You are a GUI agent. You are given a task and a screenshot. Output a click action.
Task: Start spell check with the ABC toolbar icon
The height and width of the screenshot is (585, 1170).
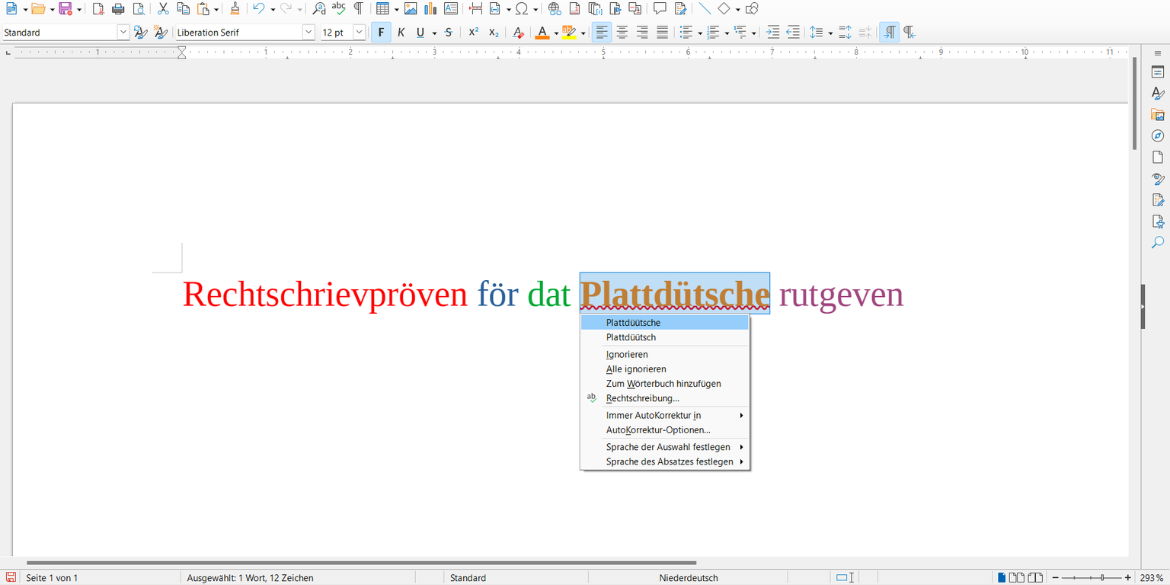click(x=339, y=8)
